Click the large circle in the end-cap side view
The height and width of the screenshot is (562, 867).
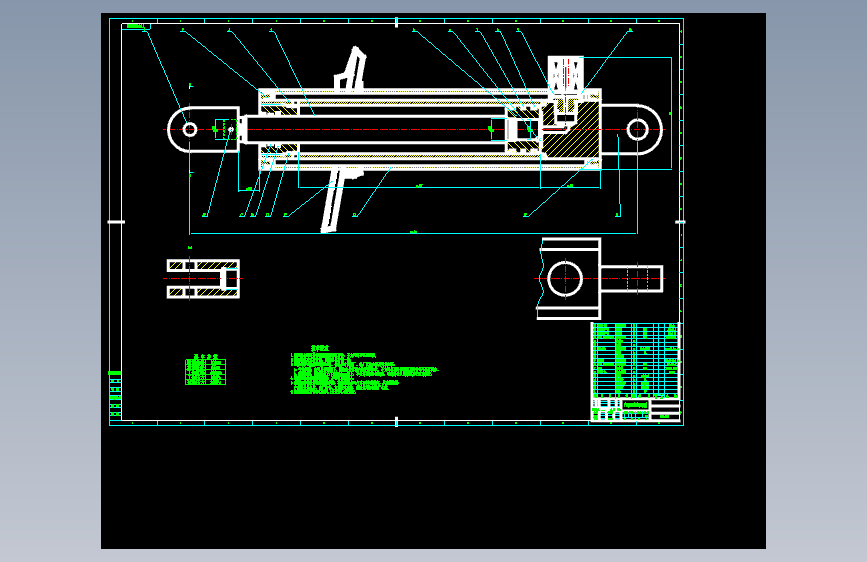565,279
